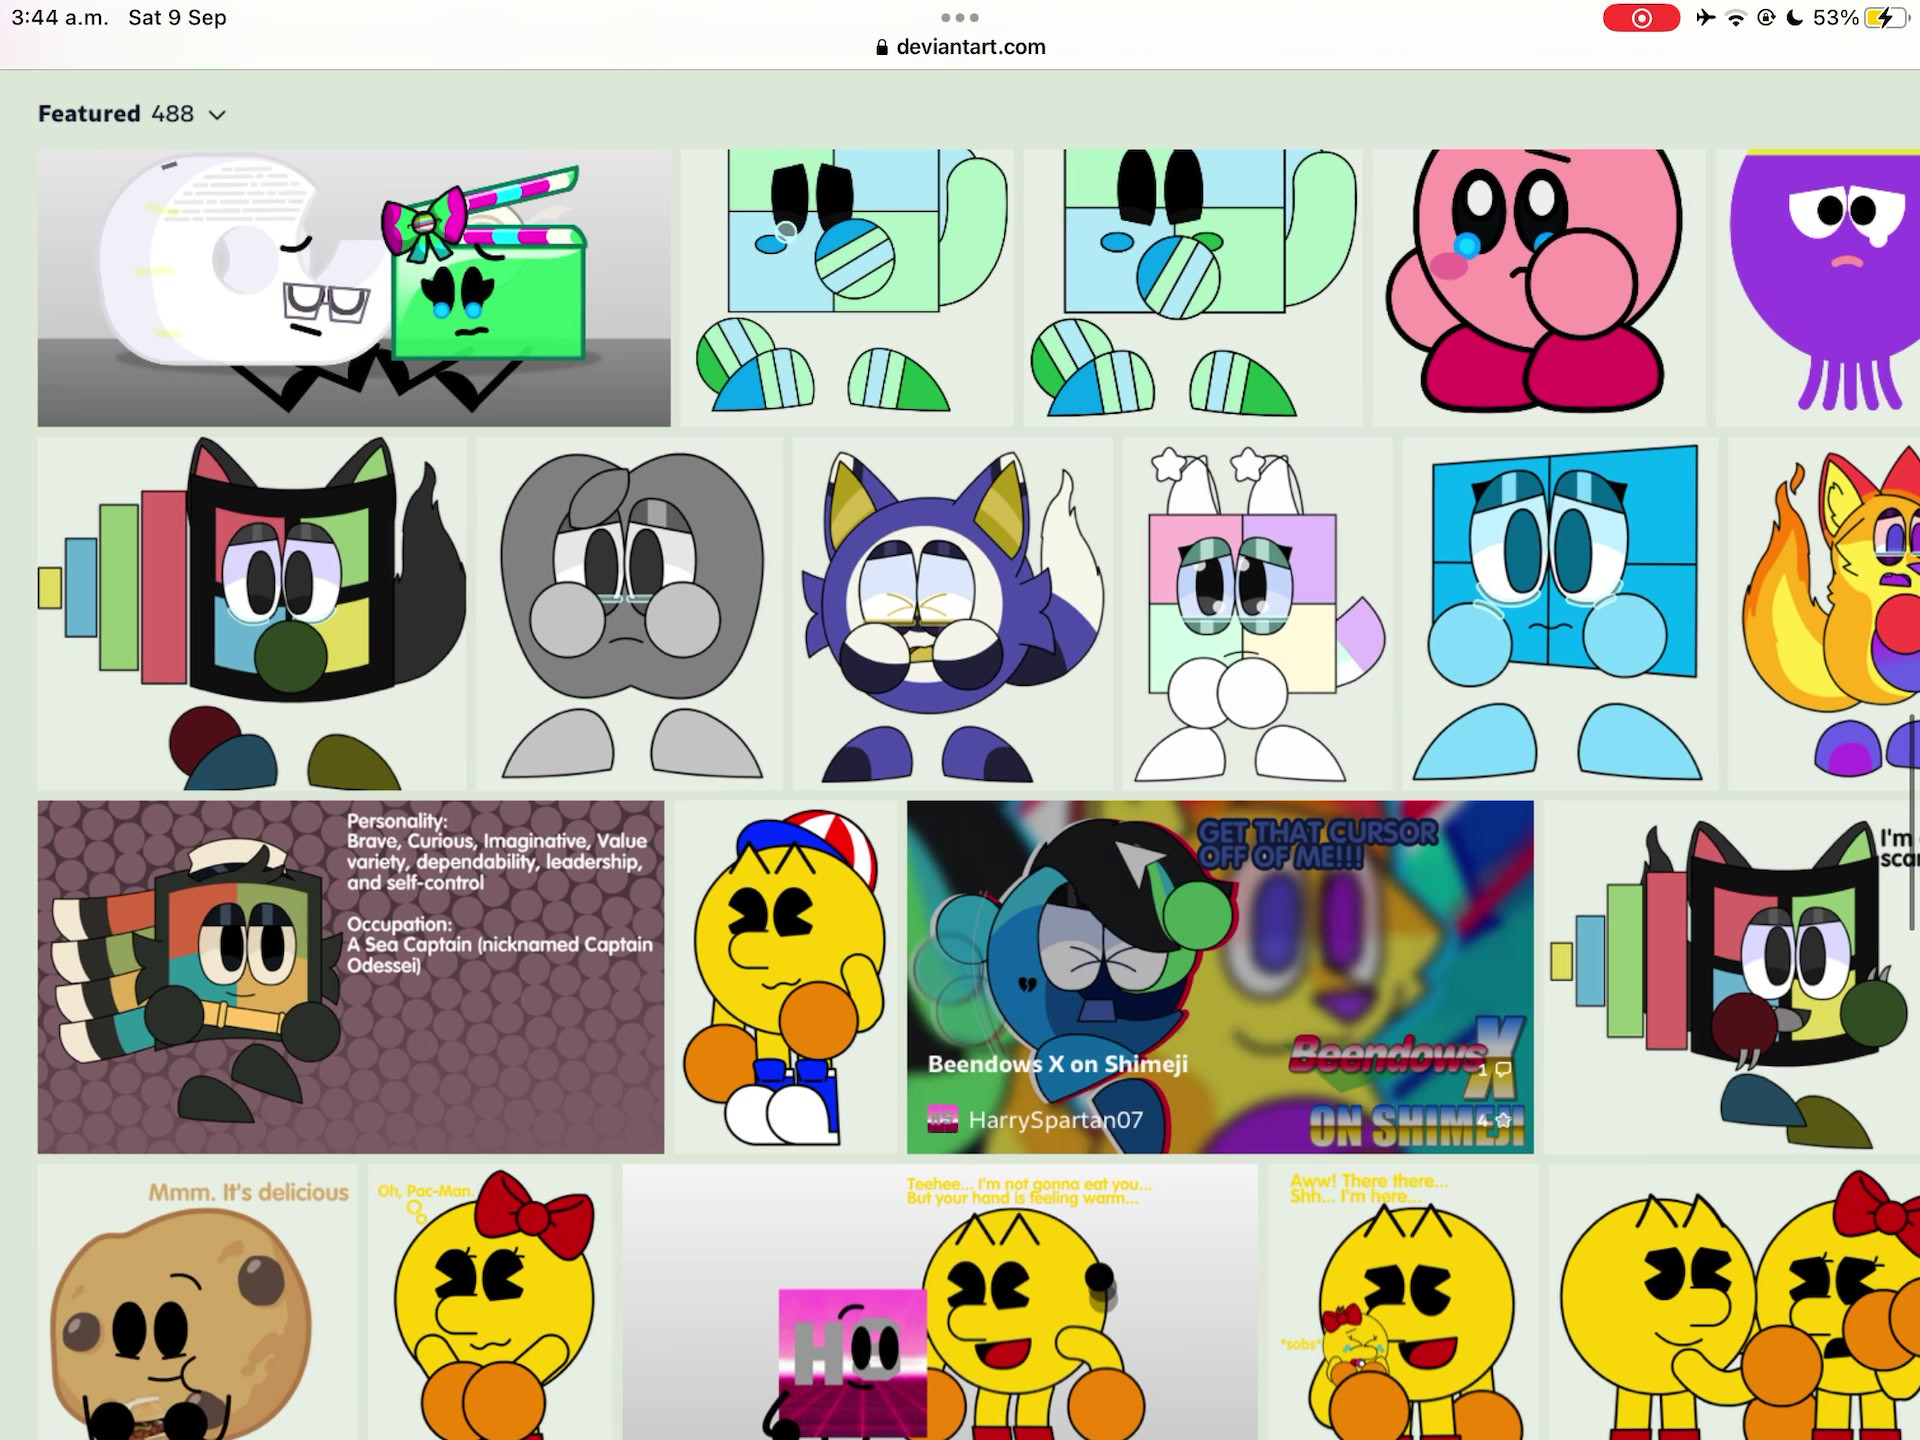Open second mint green square character artwork
Image resolution: width=1920 pixels, height=1440 pixels.
[1192, 288]
